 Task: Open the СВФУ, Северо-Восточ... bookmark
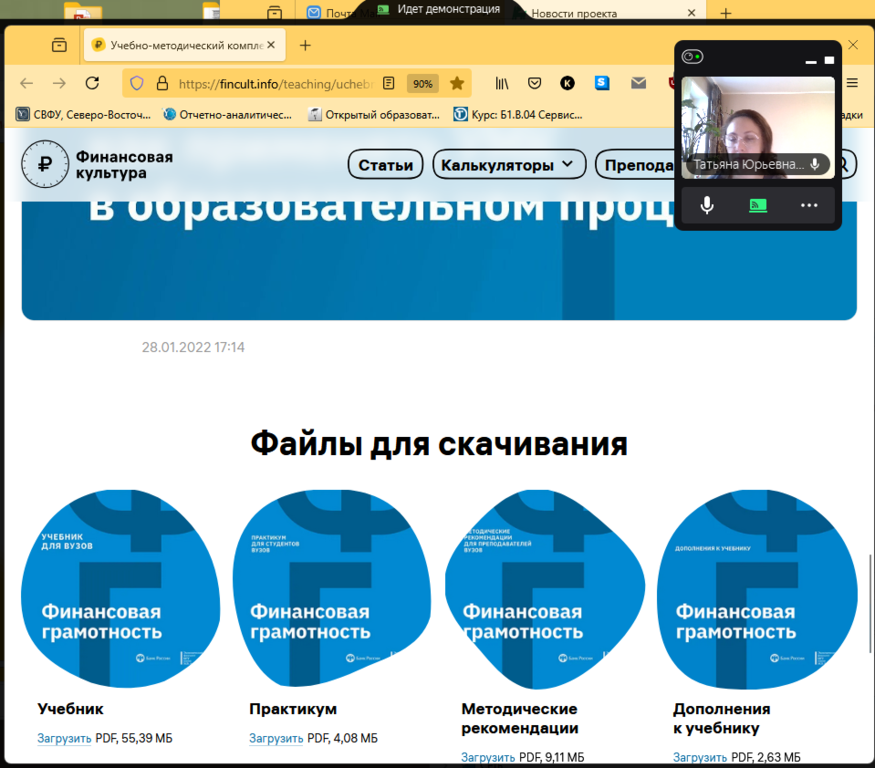[83, 114]
